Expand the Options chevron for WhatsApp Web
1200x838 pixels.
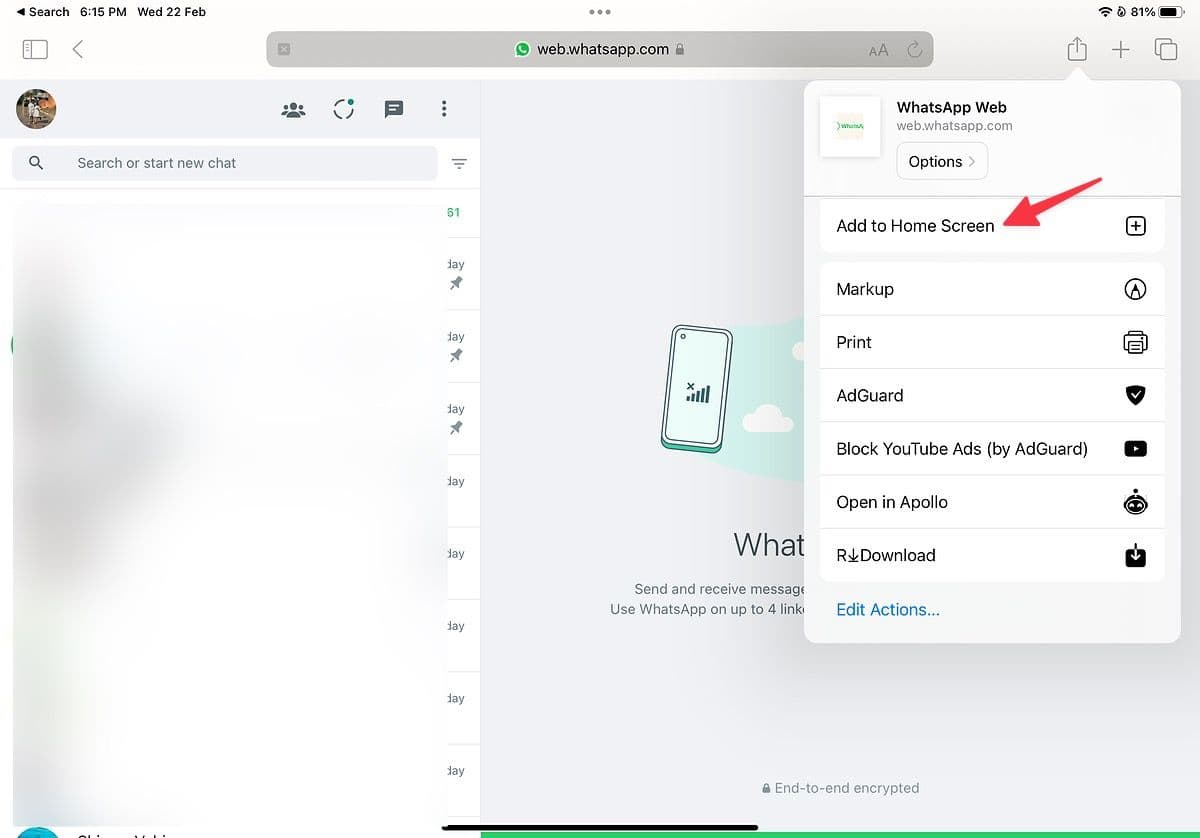pyautogui.click(x=941, y=161)
